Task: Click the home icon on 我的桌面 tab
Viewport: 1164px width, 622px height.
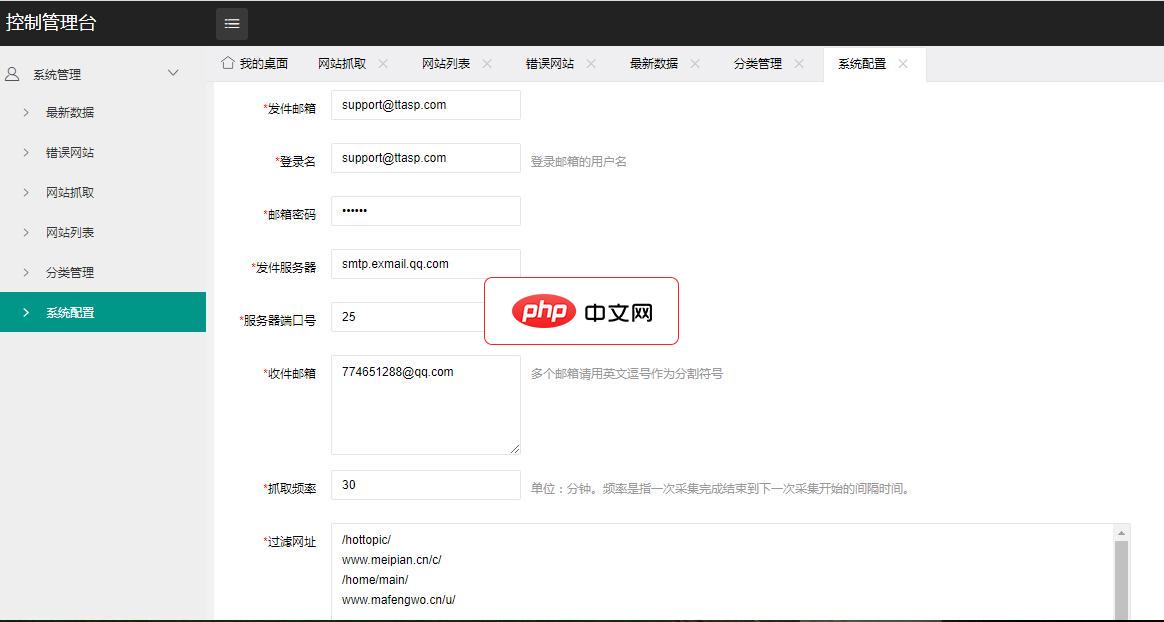Action: 228,62
